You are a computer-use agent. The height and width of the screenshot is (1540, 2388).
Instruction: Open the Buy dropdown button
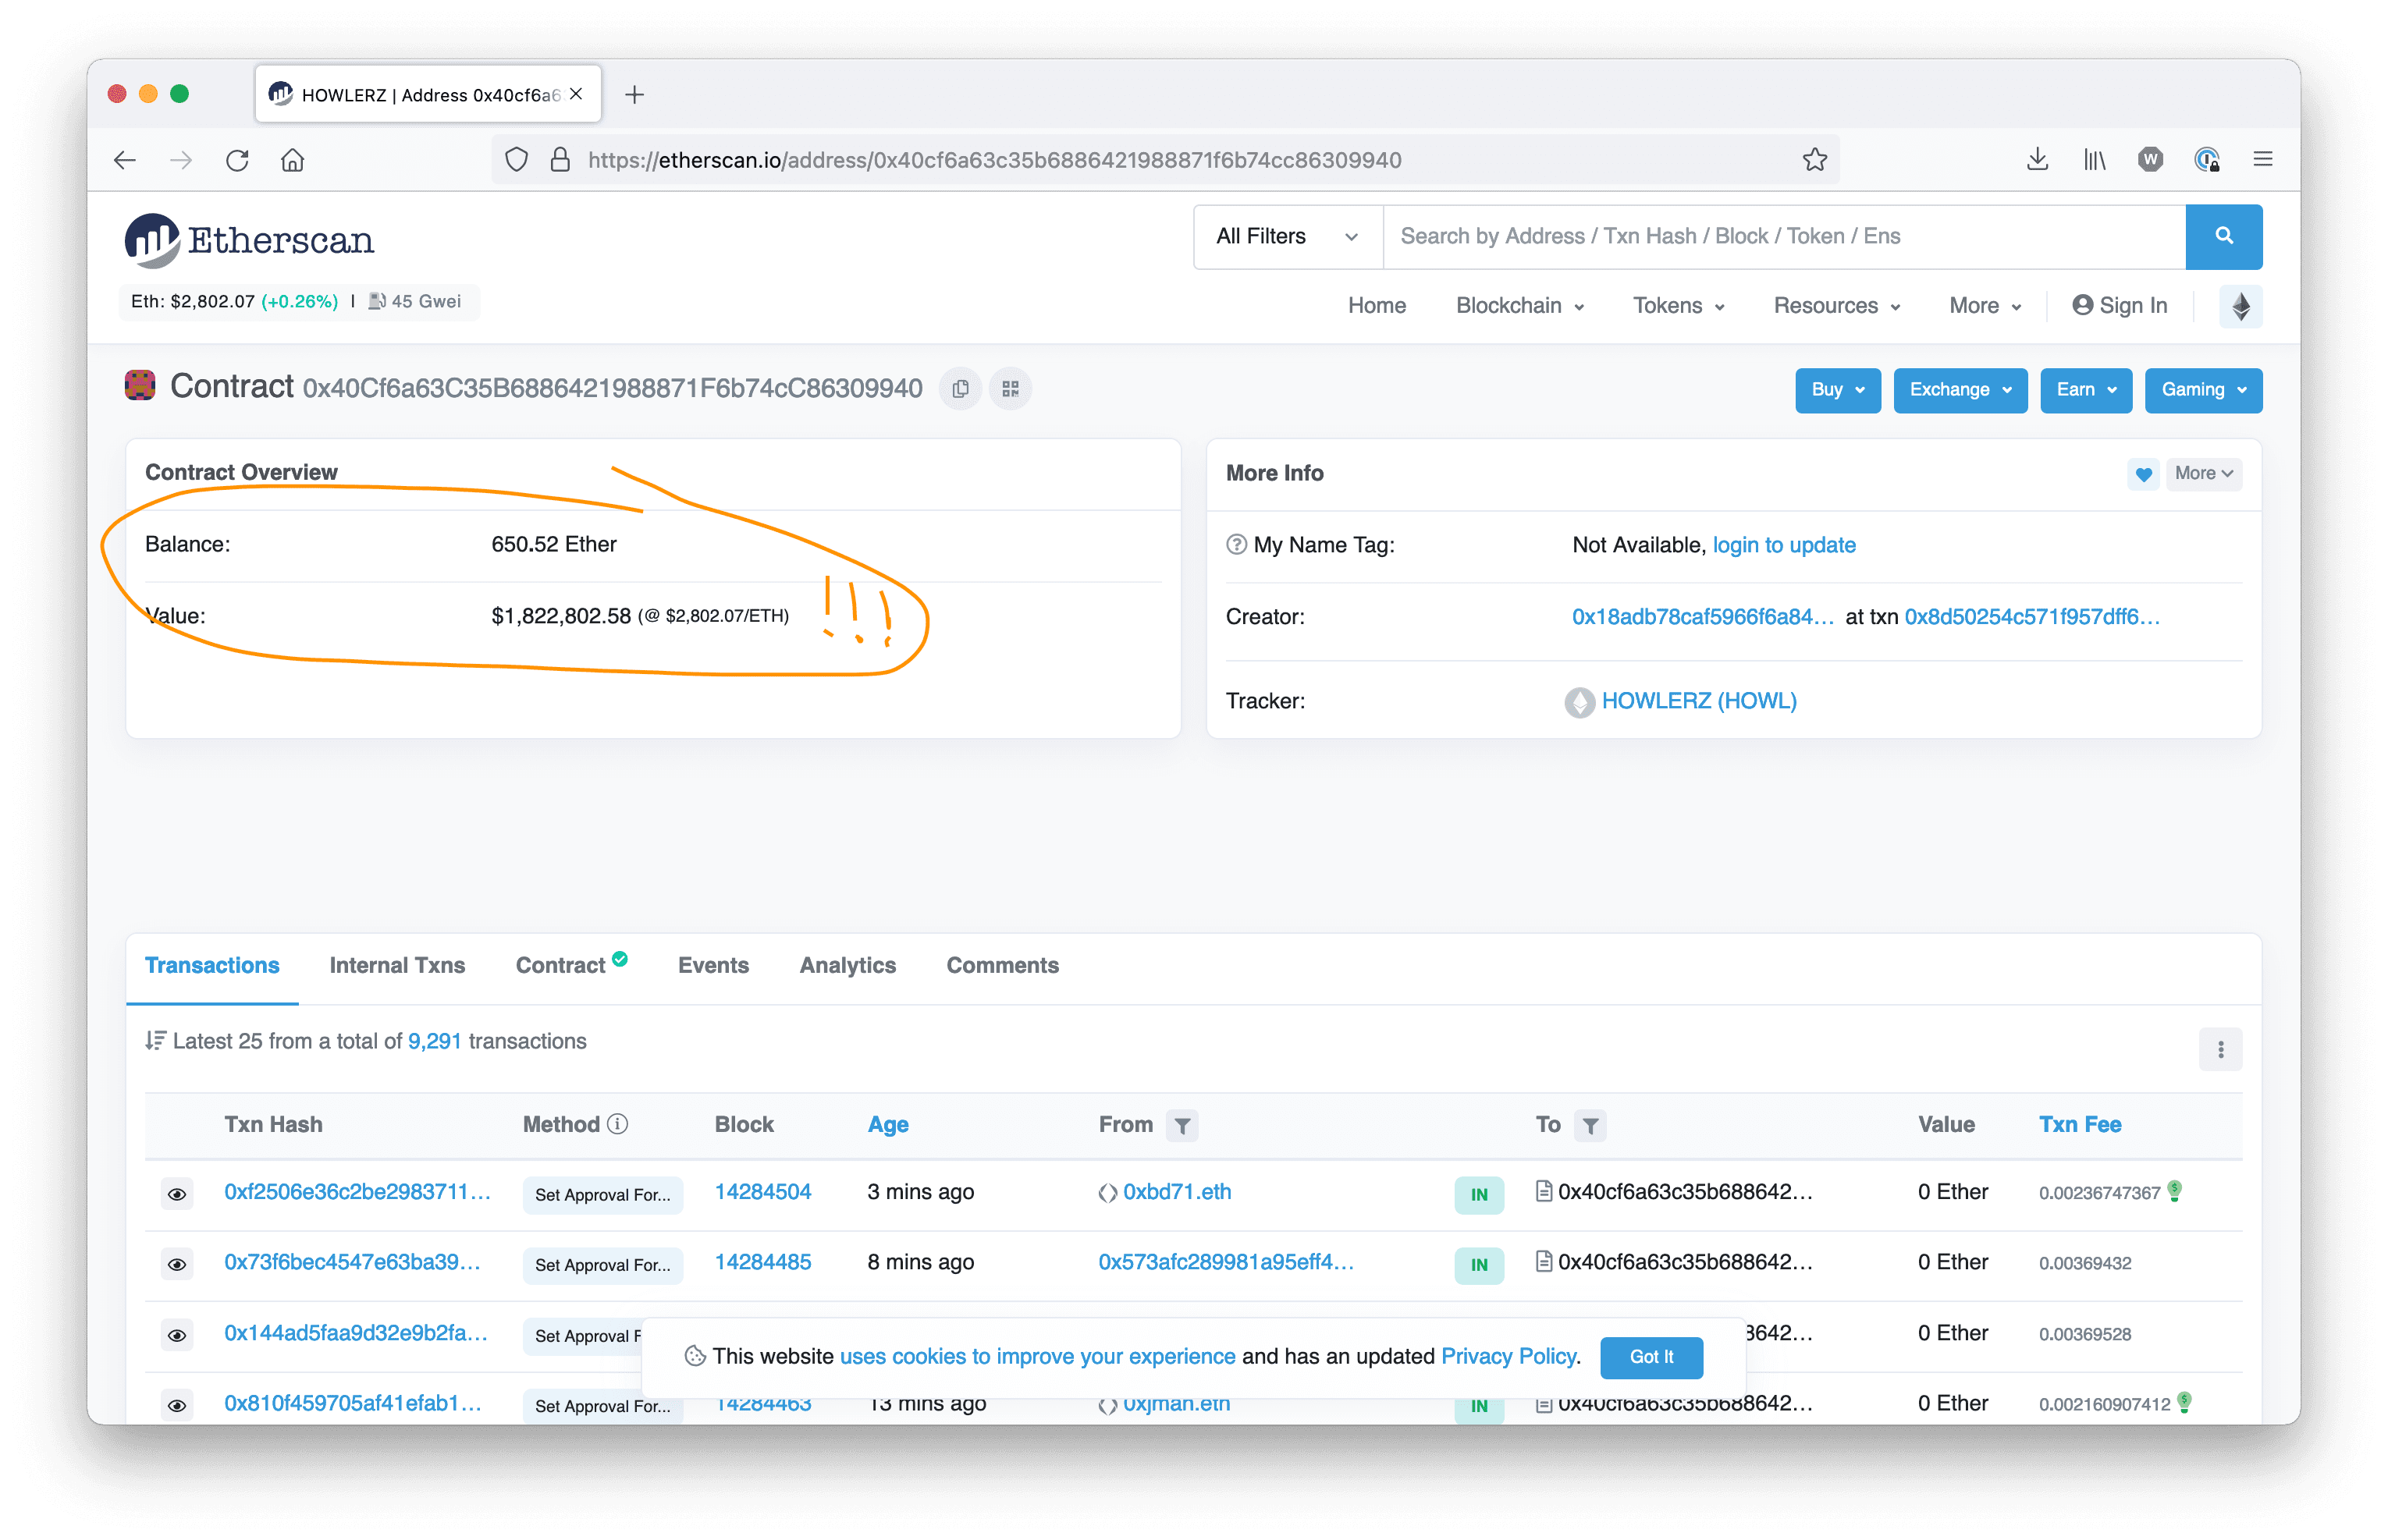1837,390
